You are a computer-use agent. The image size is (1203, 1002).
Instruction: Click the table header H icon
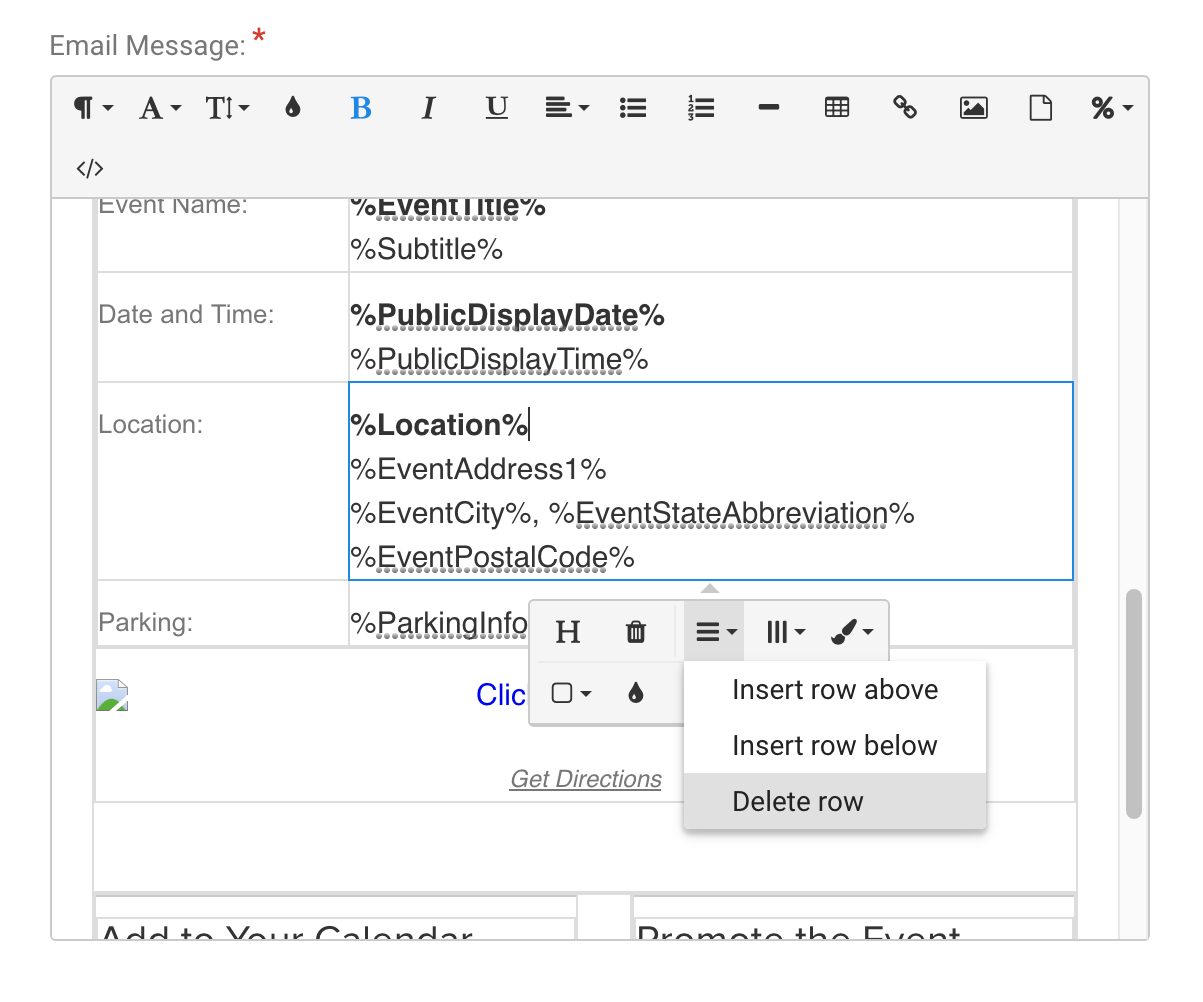pos(568,632)
